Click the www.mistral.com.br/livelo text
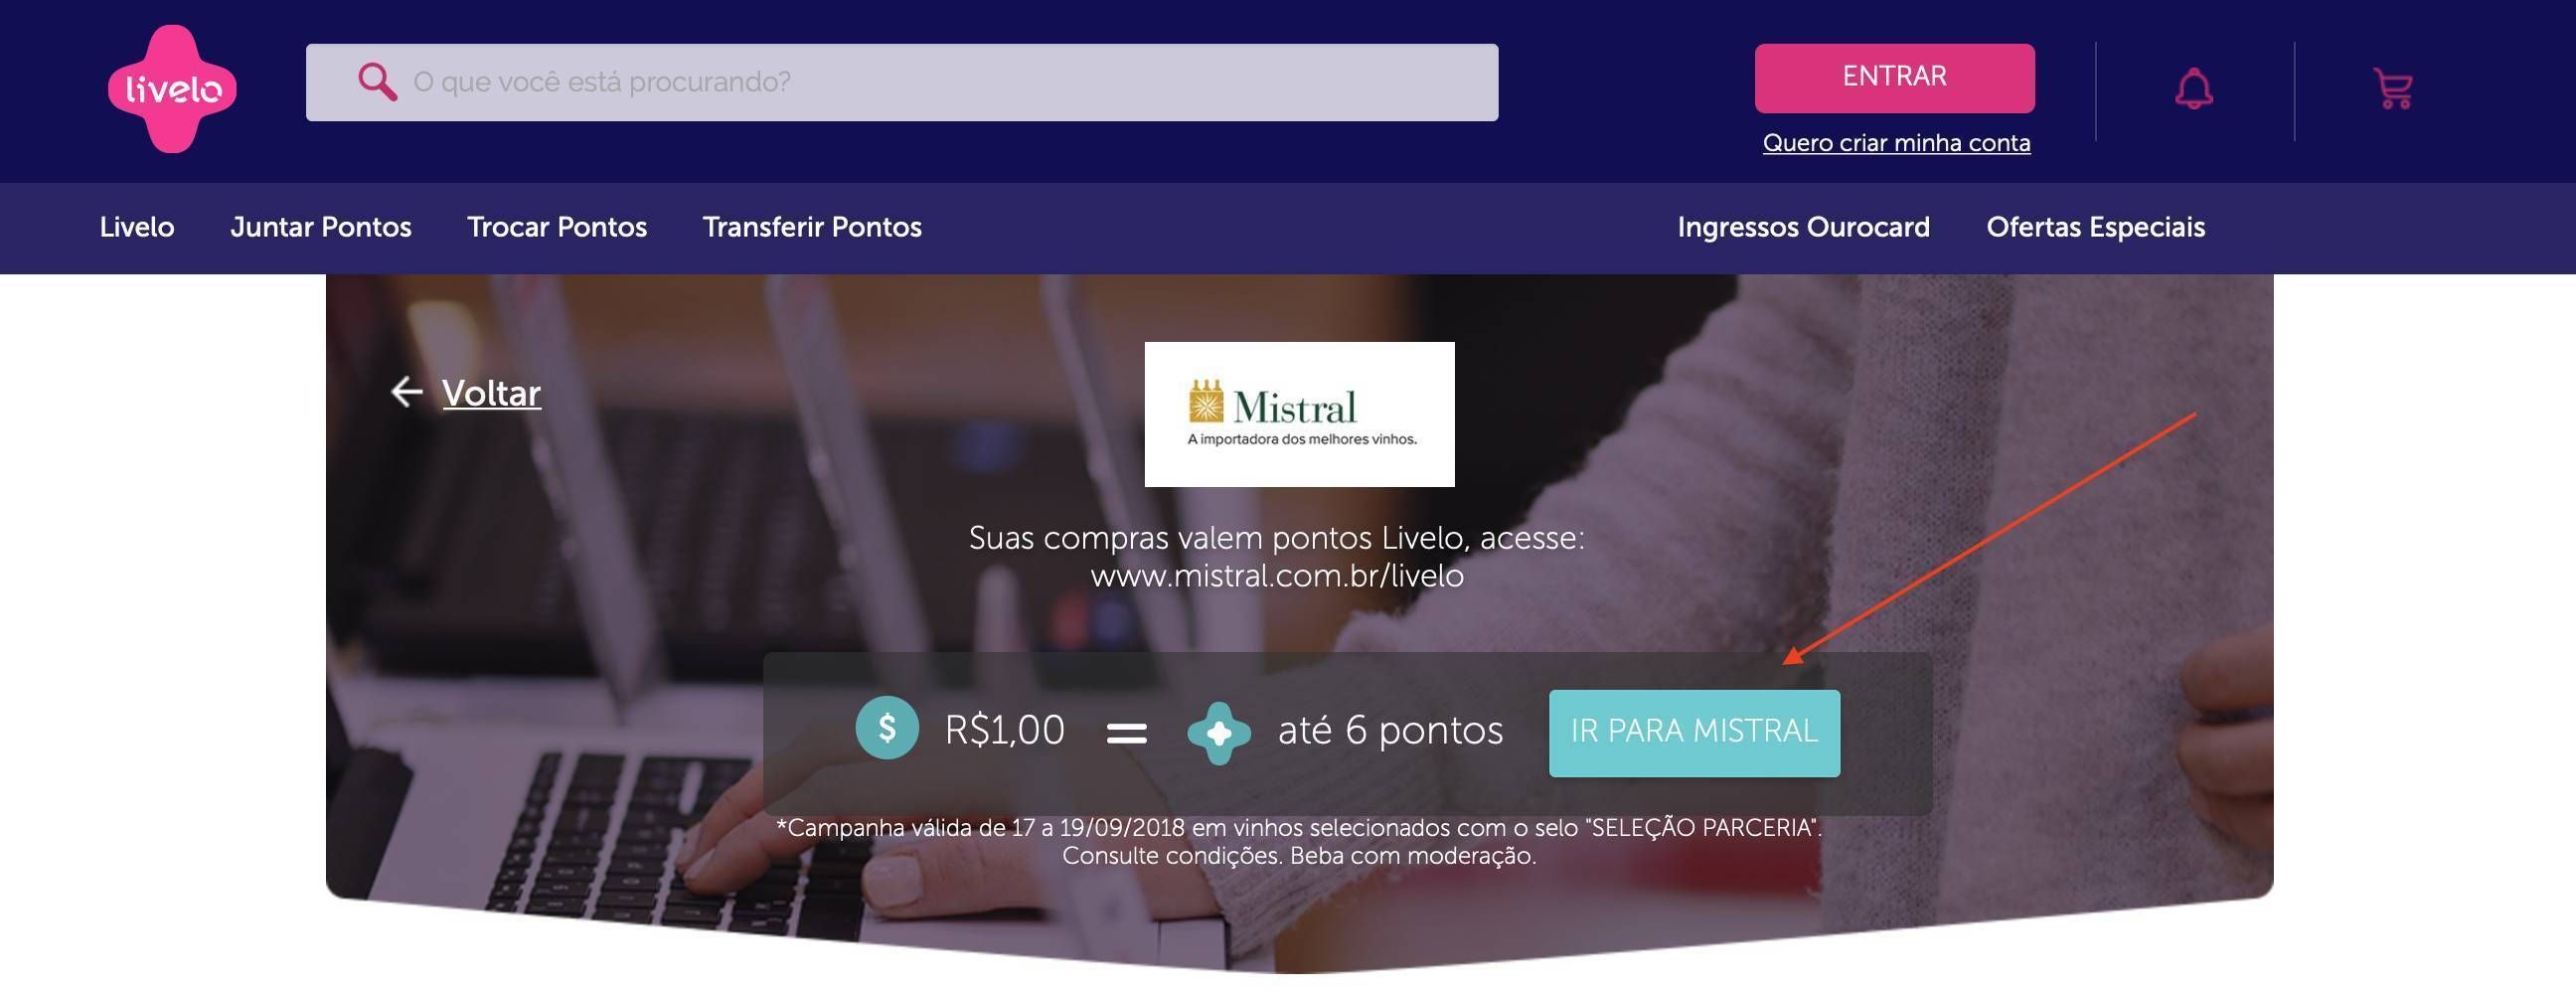 pos(1277,576)
